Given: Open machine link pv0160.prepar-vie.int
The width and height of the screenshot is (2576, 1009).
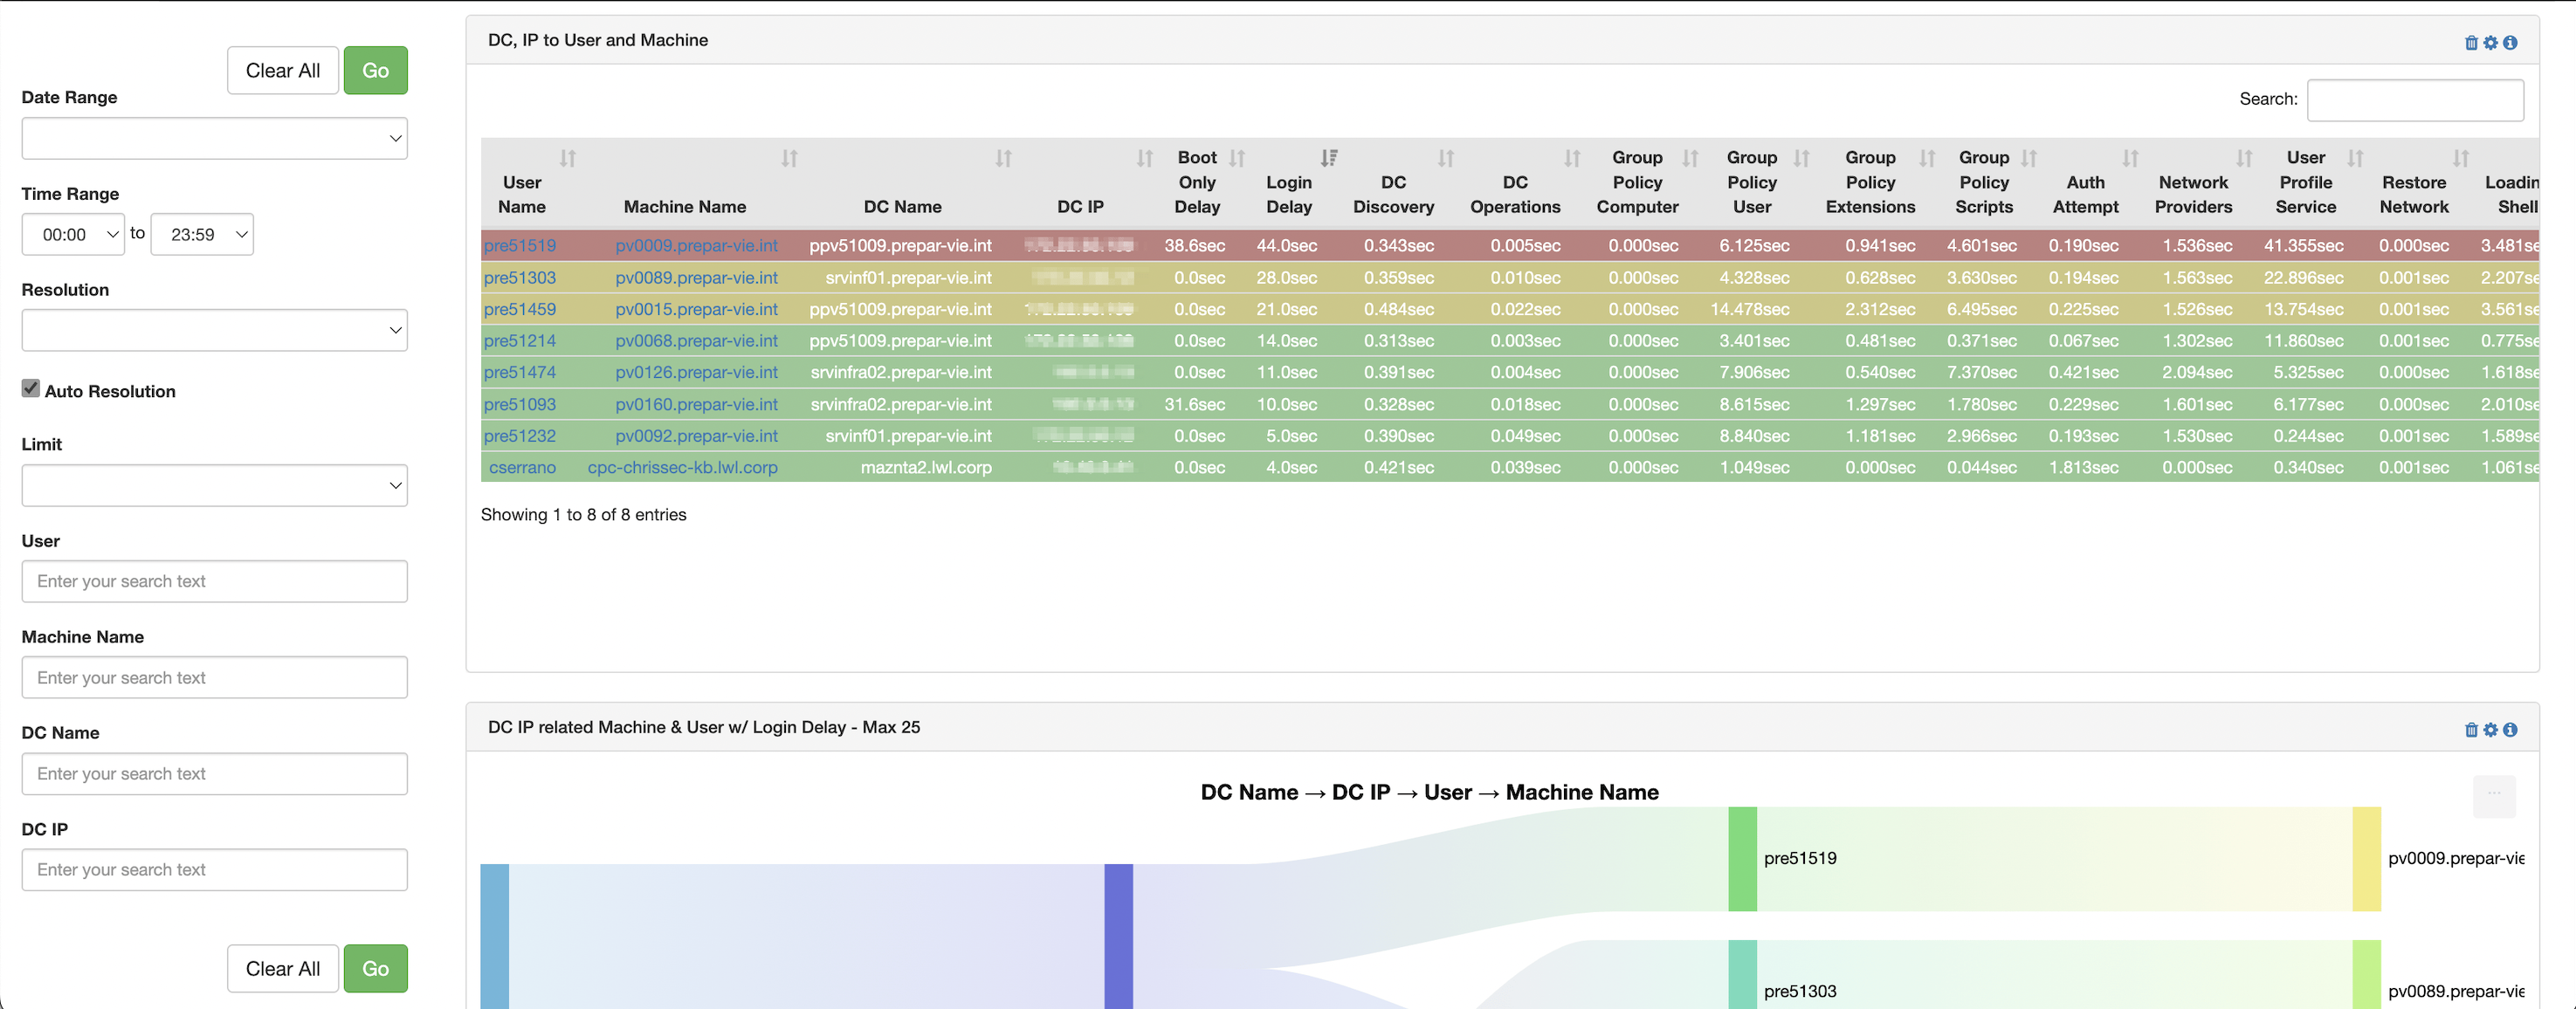Looking at the screenshot, I should coord(696,405).
